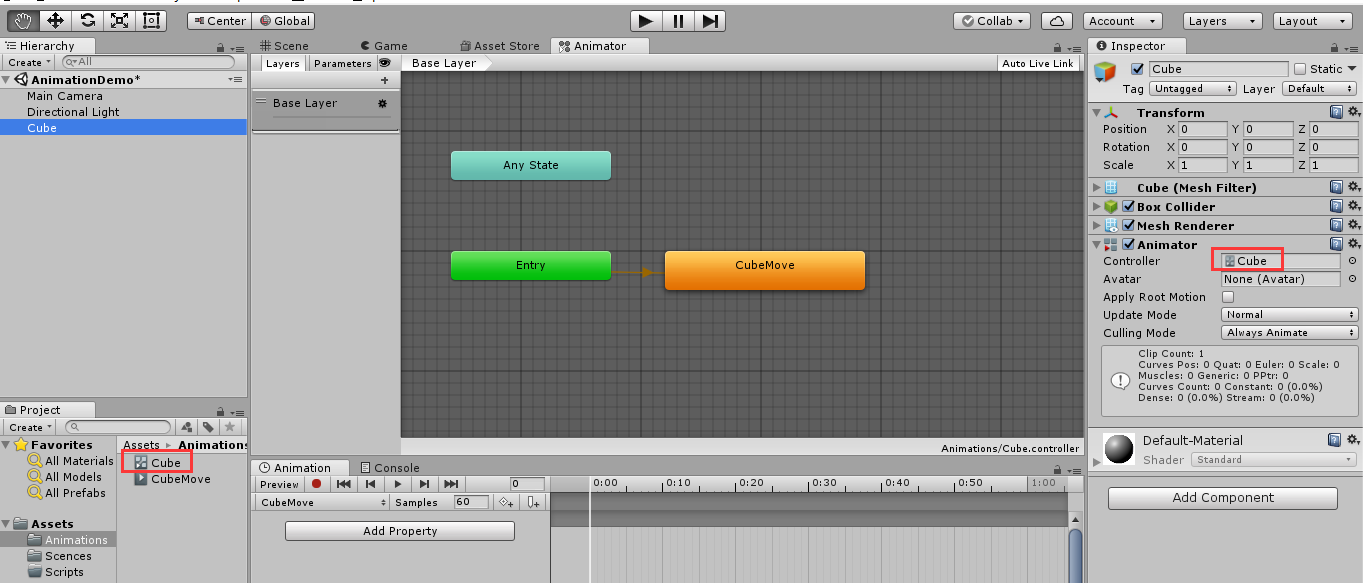The image size is (1363, 583).
Task: Enable Apply Root Motion checkbox
Action: tap(1228, 297)
